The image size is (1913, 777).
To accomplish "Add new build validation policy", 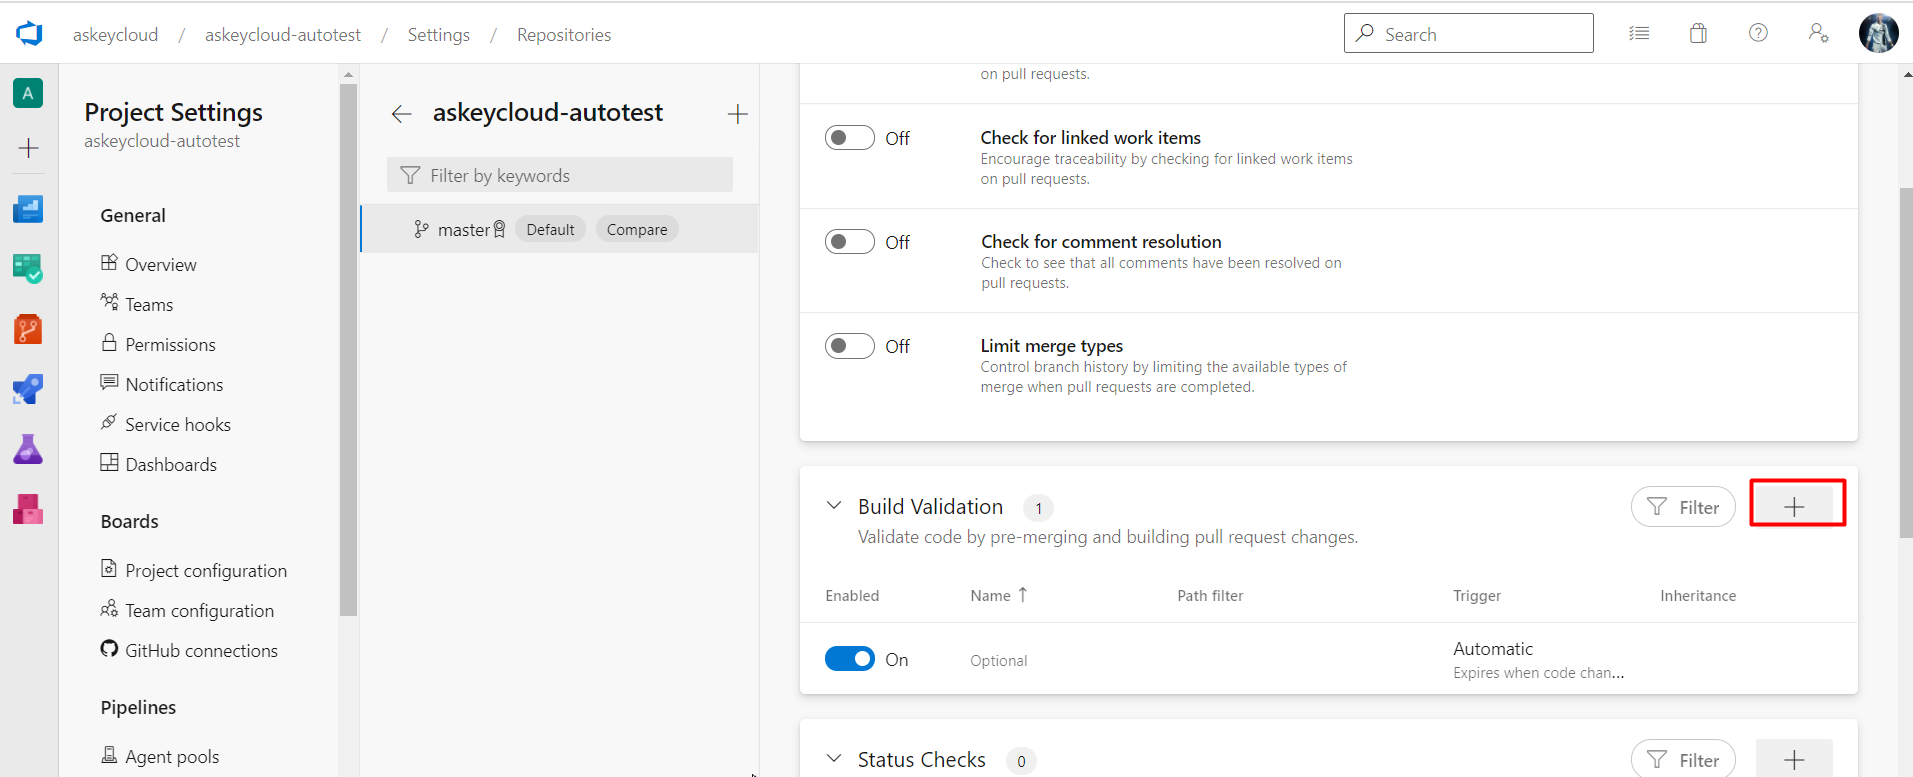I will pos(1795,507).
